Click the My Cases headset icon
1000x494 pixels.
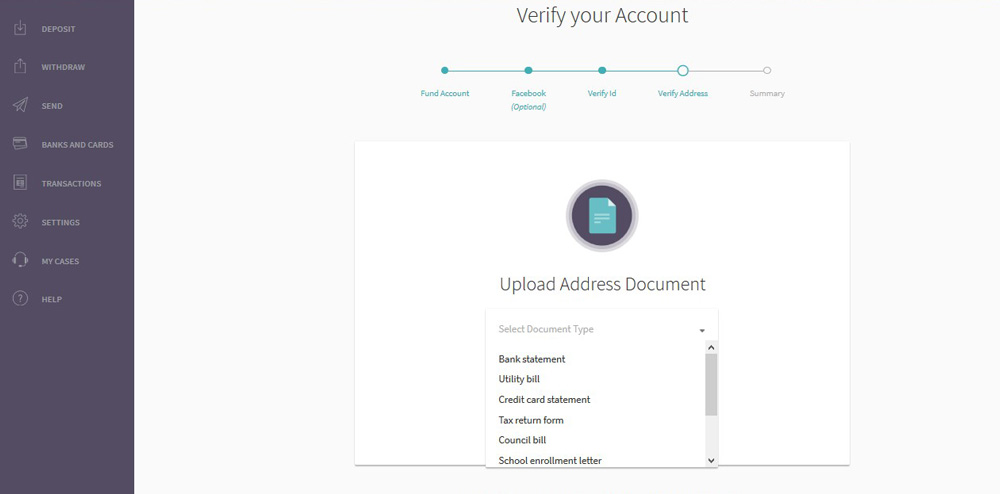click(20, 260)
